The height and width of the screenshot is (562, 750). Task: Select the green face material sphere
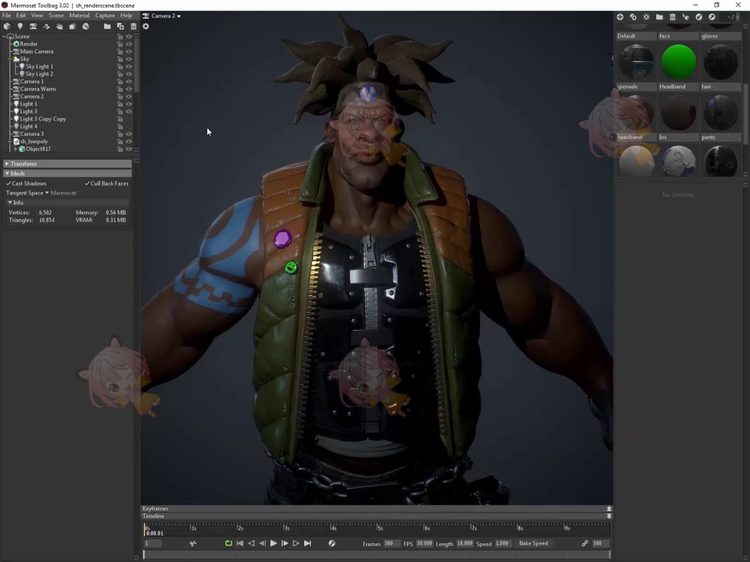(678, 62)
